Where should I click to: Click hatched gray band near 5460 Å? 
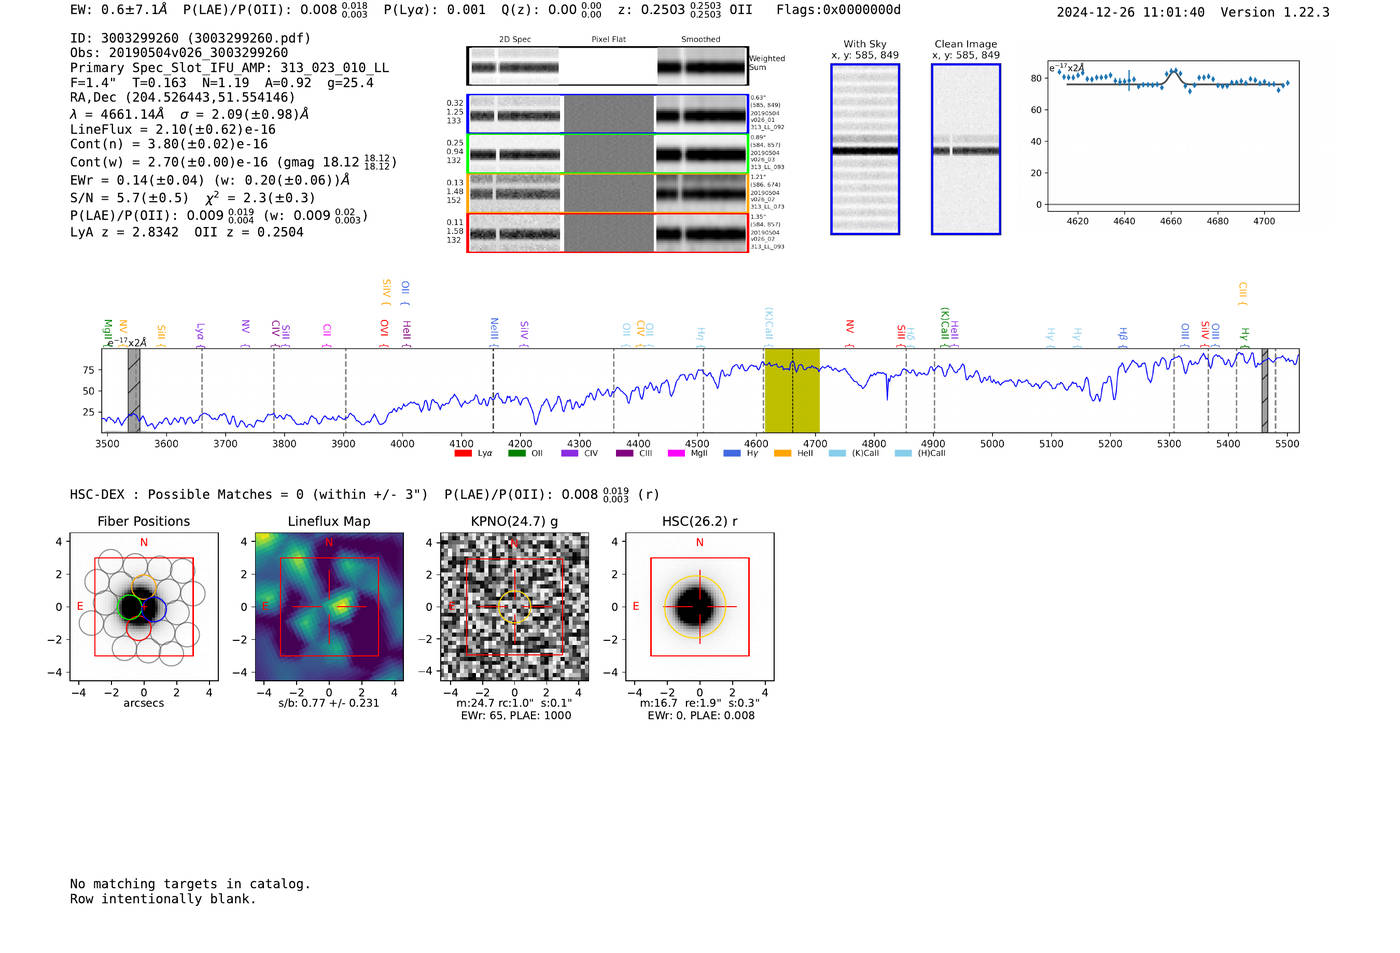[1264, 390]
